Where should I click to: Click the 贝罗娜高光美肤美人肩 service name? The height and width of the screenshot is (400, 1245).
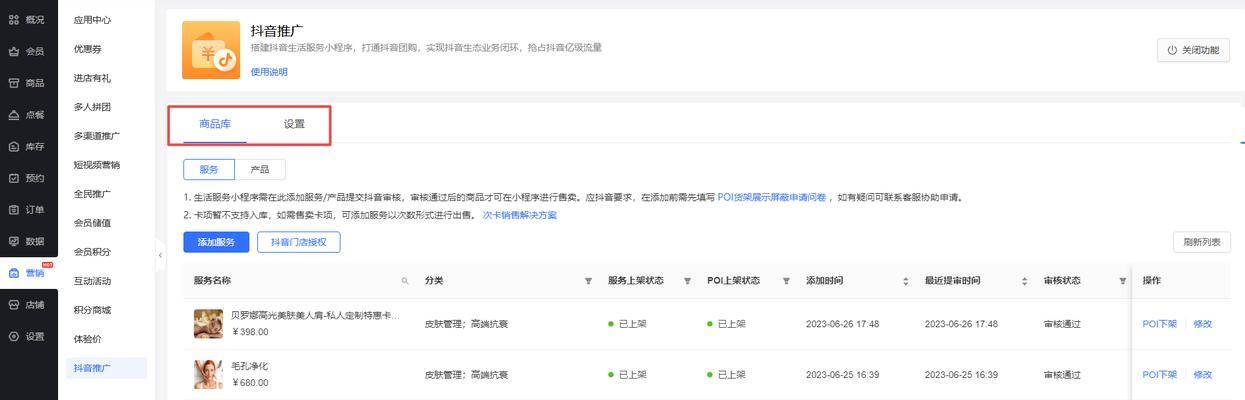click(316, 316)
